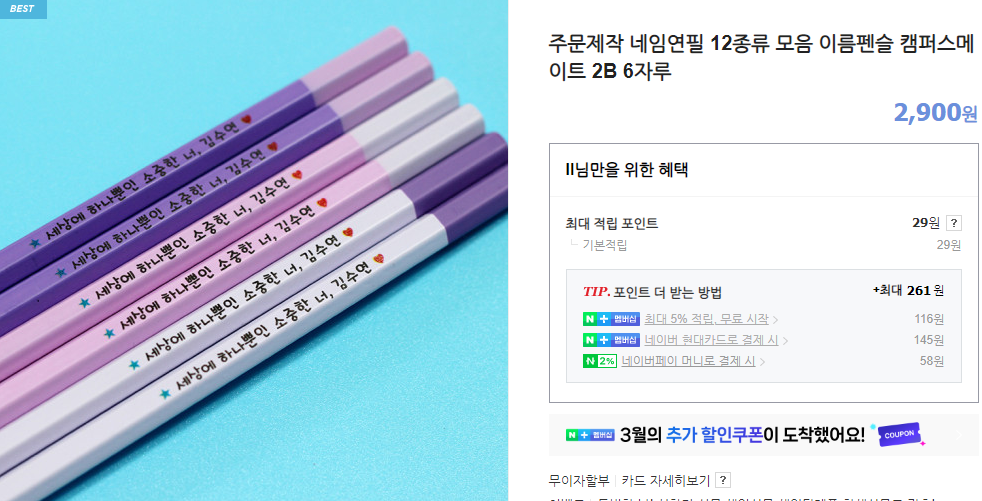The image size is (982, 501).
Task: Click the N+ 멤버십 badge beside 최대 5% 적립
Action: pos(611,319)
